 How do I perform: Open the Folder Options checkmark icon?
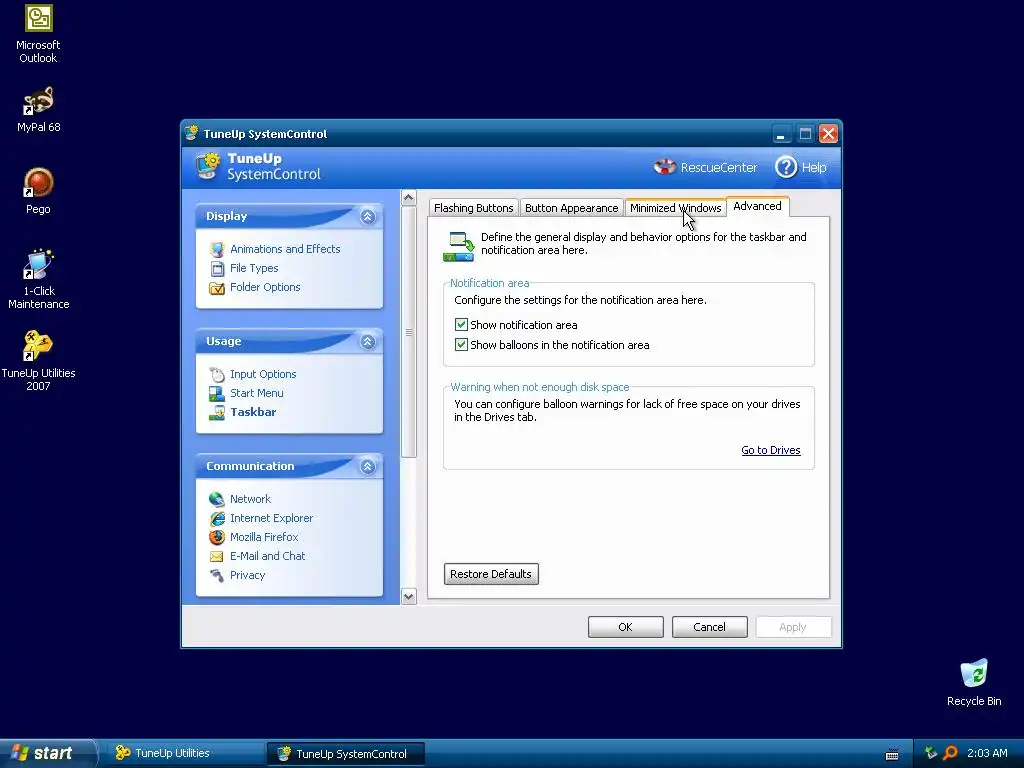tap(217, 287)
